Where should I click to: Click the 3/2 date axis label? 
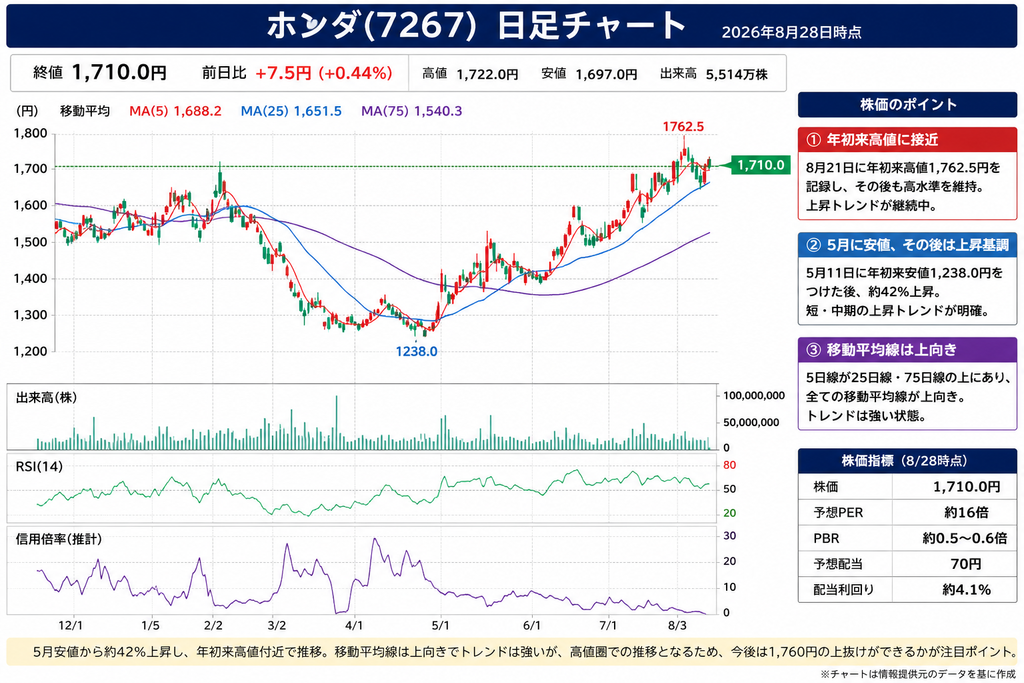tap(277, 626)
